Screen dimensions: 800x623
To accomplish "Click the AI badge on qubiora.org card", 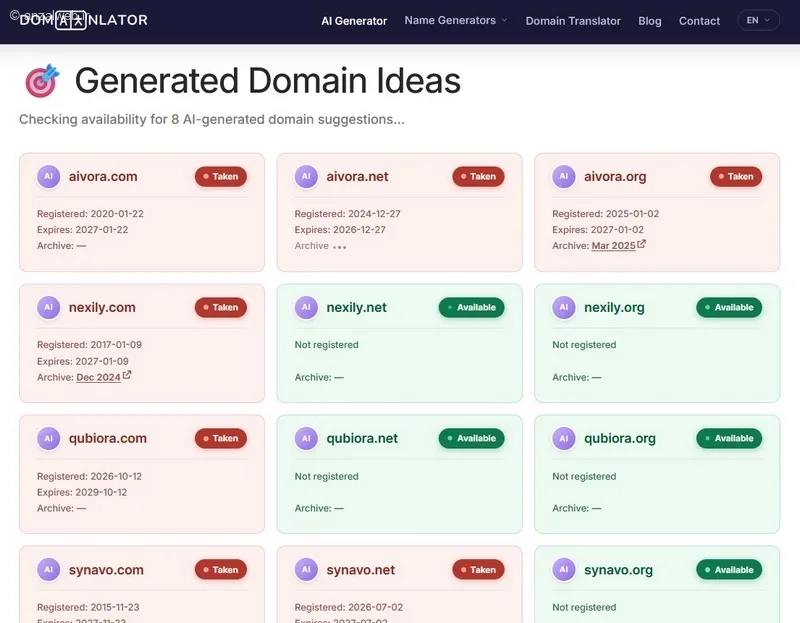I will point(564,438).
